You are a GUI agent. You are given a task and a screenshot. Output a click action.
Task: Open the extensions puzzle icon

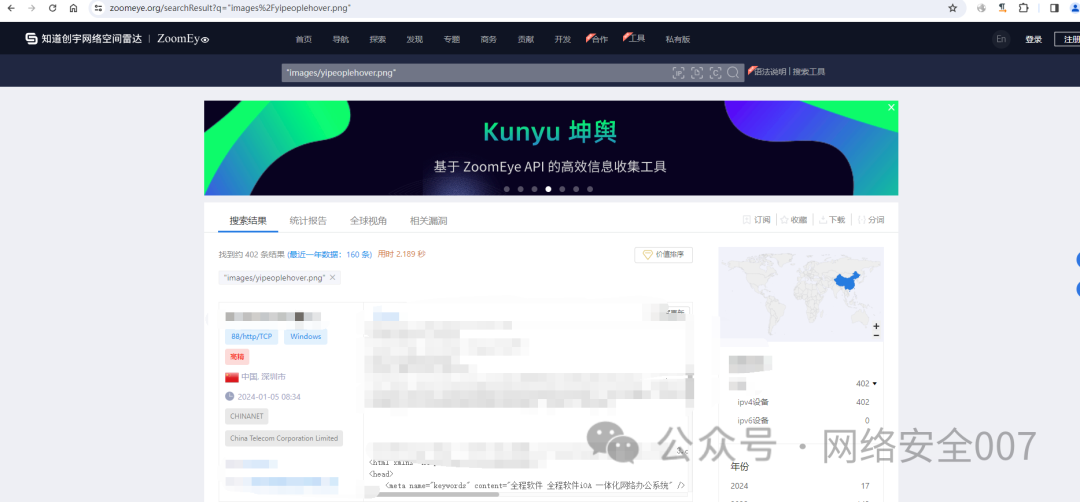coord(1024,8)
